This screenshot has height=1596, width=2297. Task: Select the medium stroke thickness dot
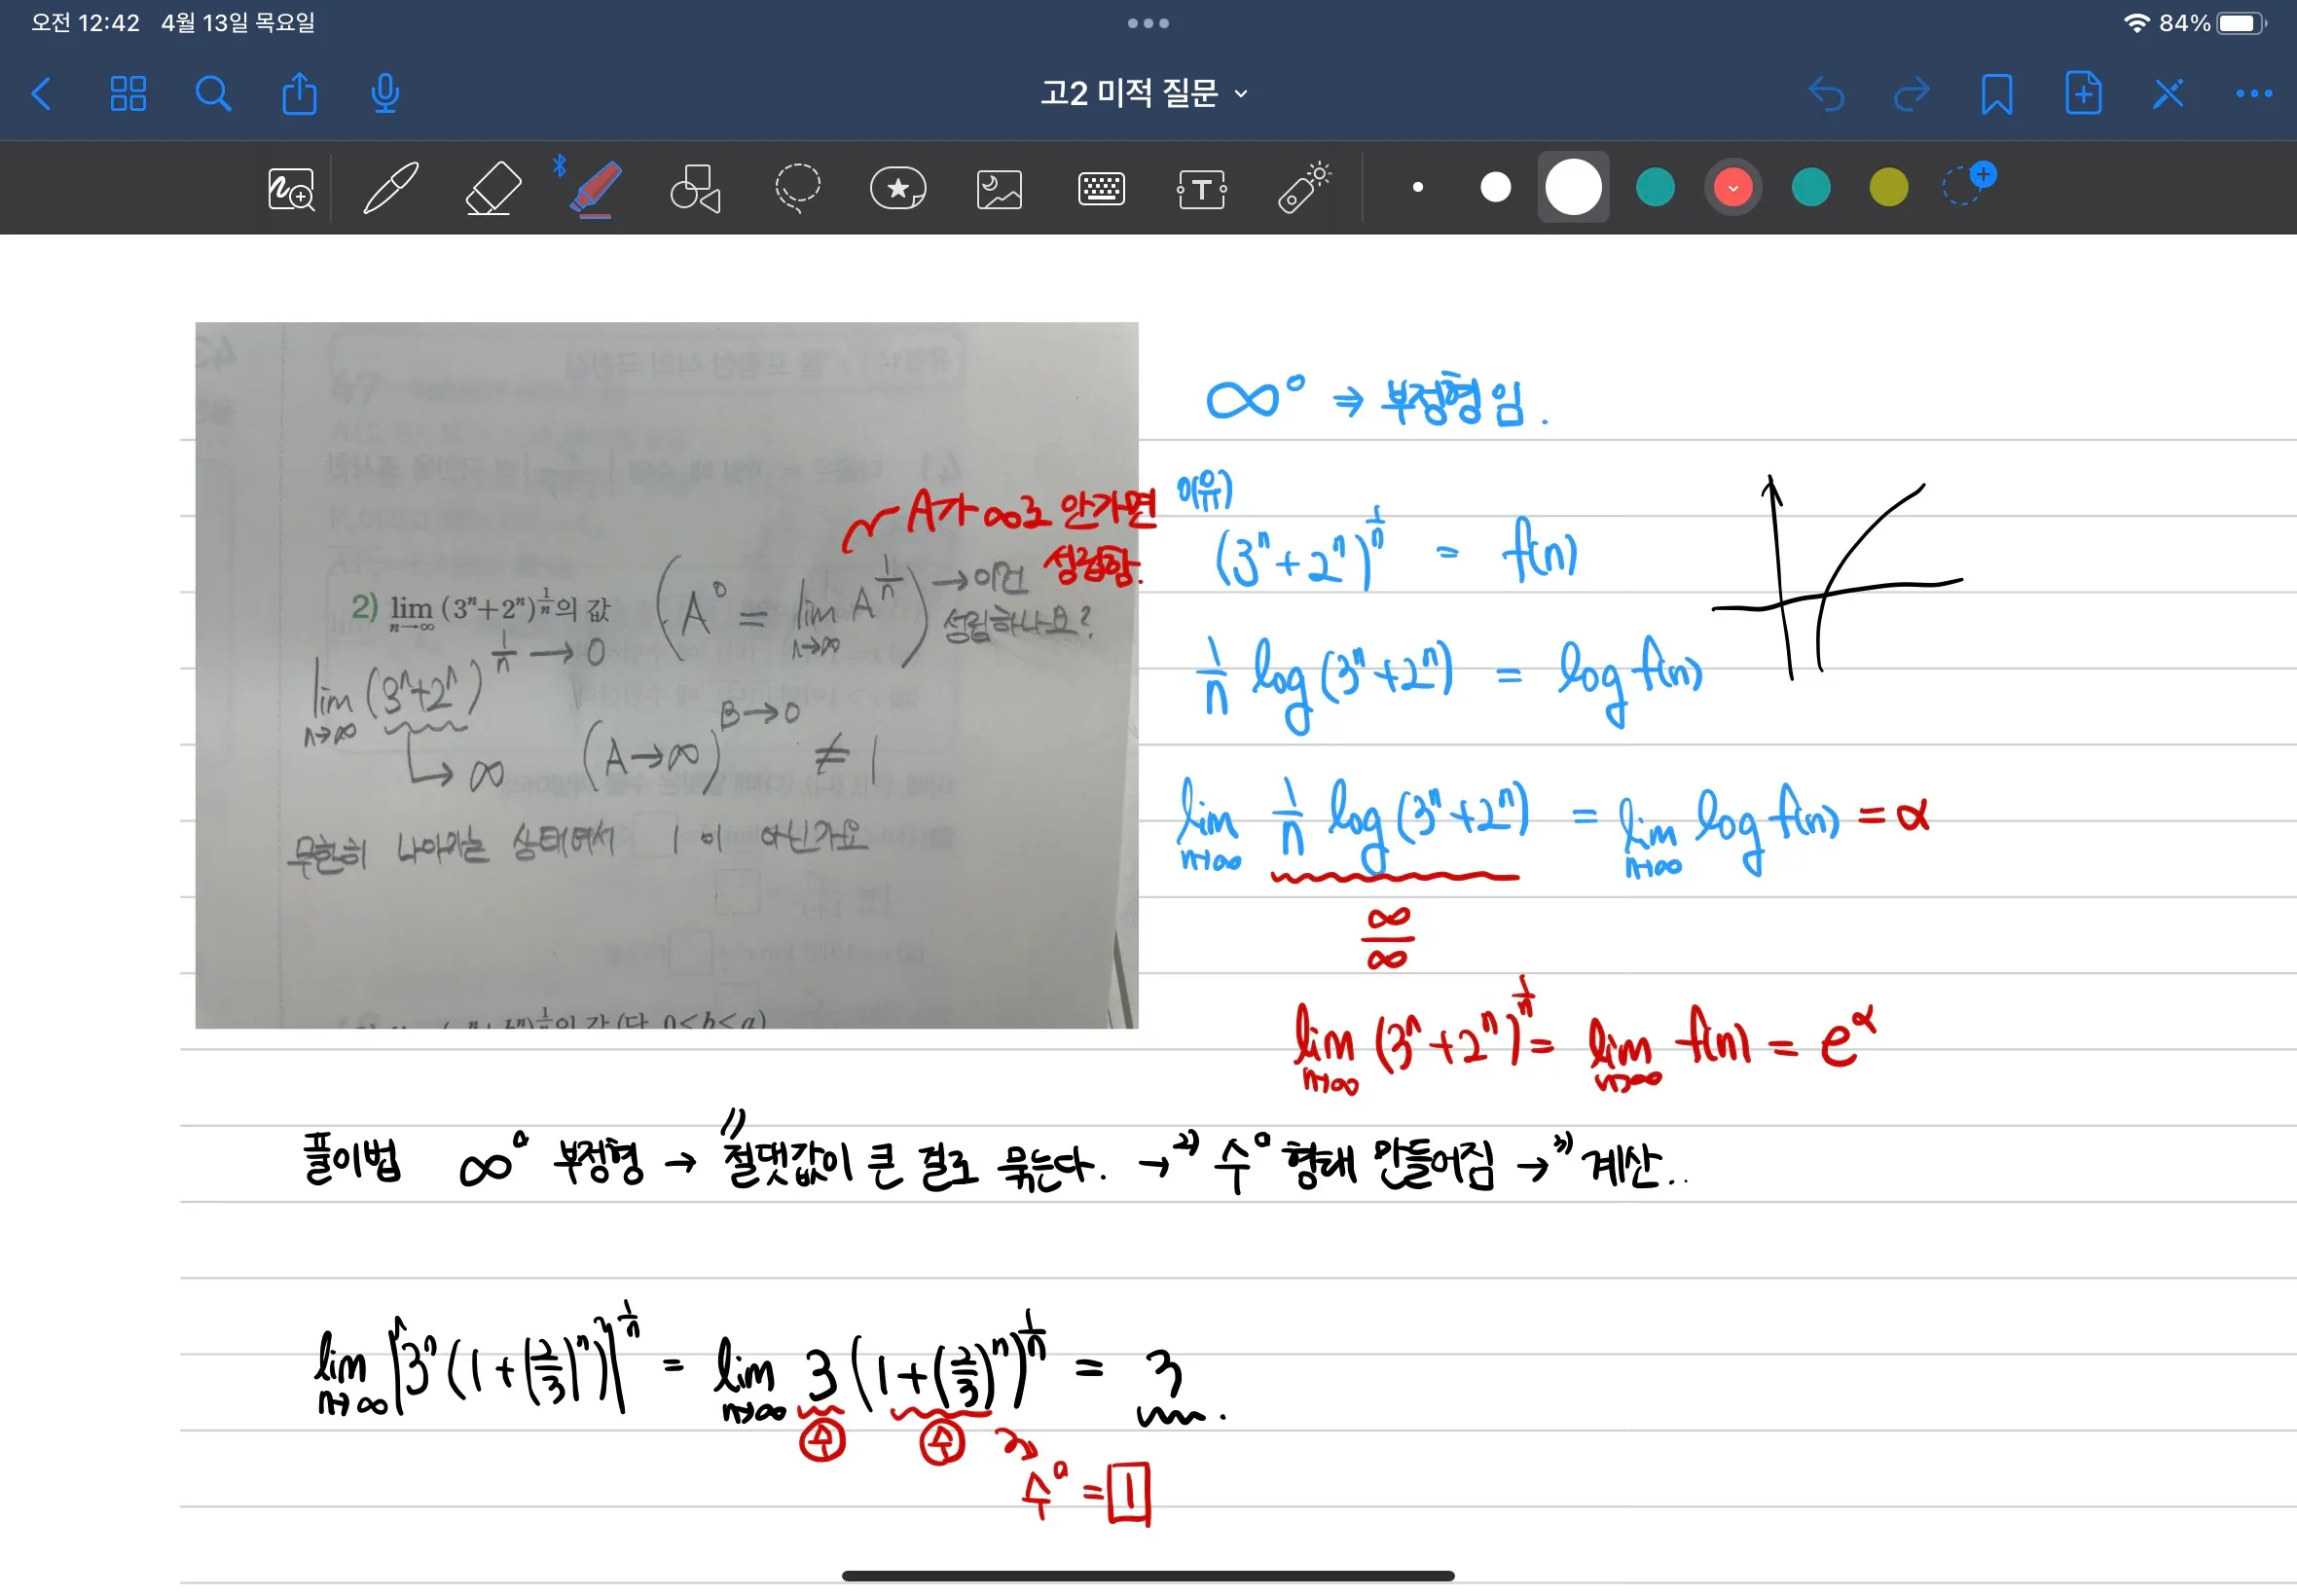[x=1495, y=187]
